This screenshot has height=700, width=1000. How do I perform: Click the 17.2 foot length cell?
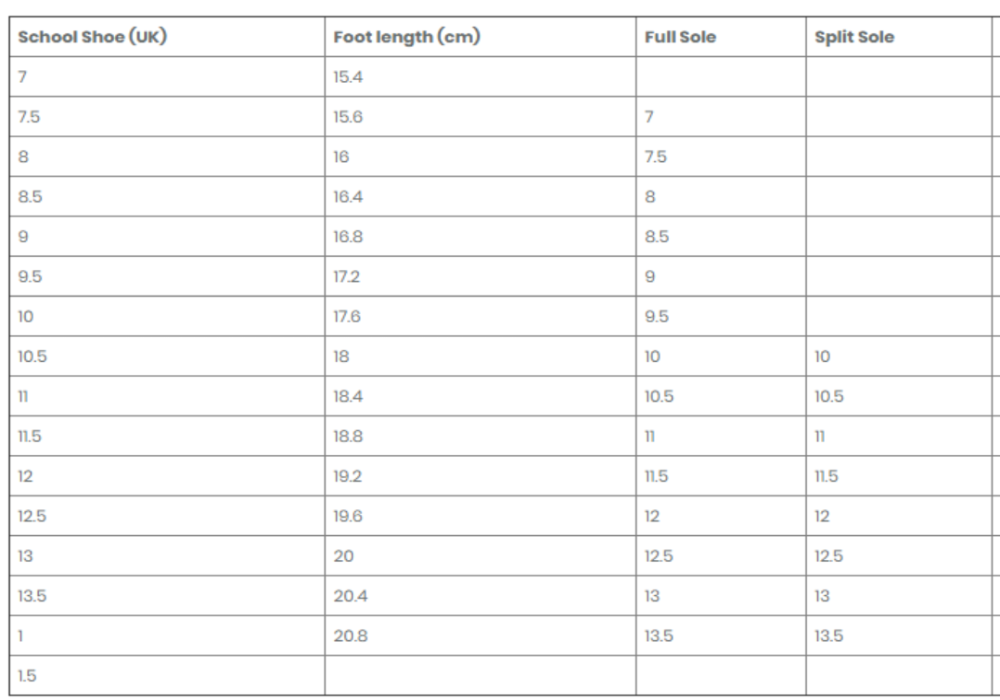[346, 277]
